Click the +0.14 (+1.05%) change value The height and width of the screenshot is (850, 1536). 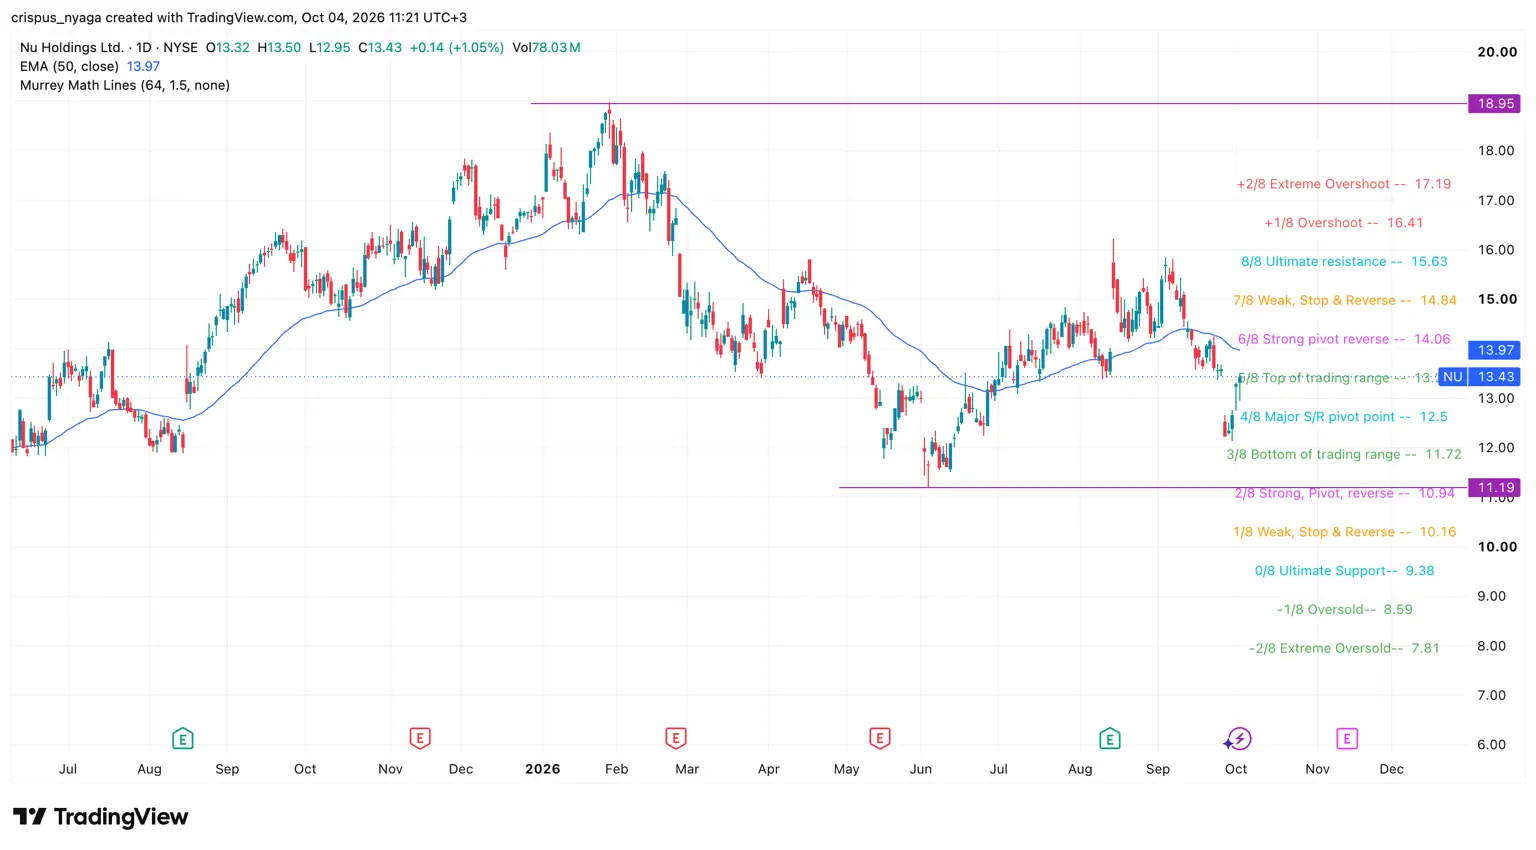(x=457, y=47)
